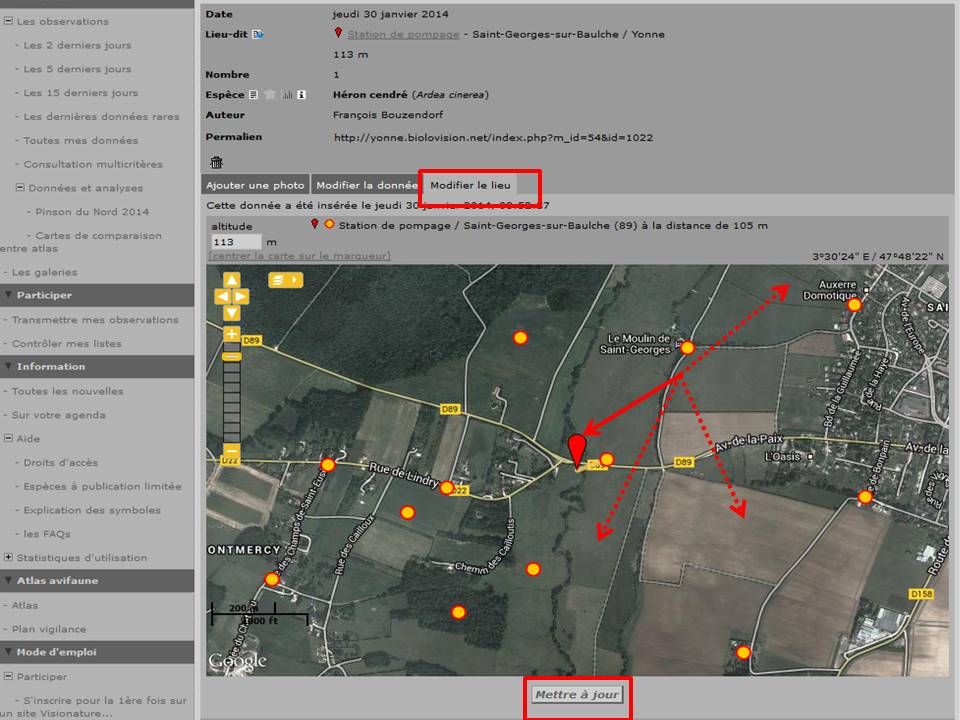Zoom in with the map plus button
960x720 pixels.
pos(231,334)
